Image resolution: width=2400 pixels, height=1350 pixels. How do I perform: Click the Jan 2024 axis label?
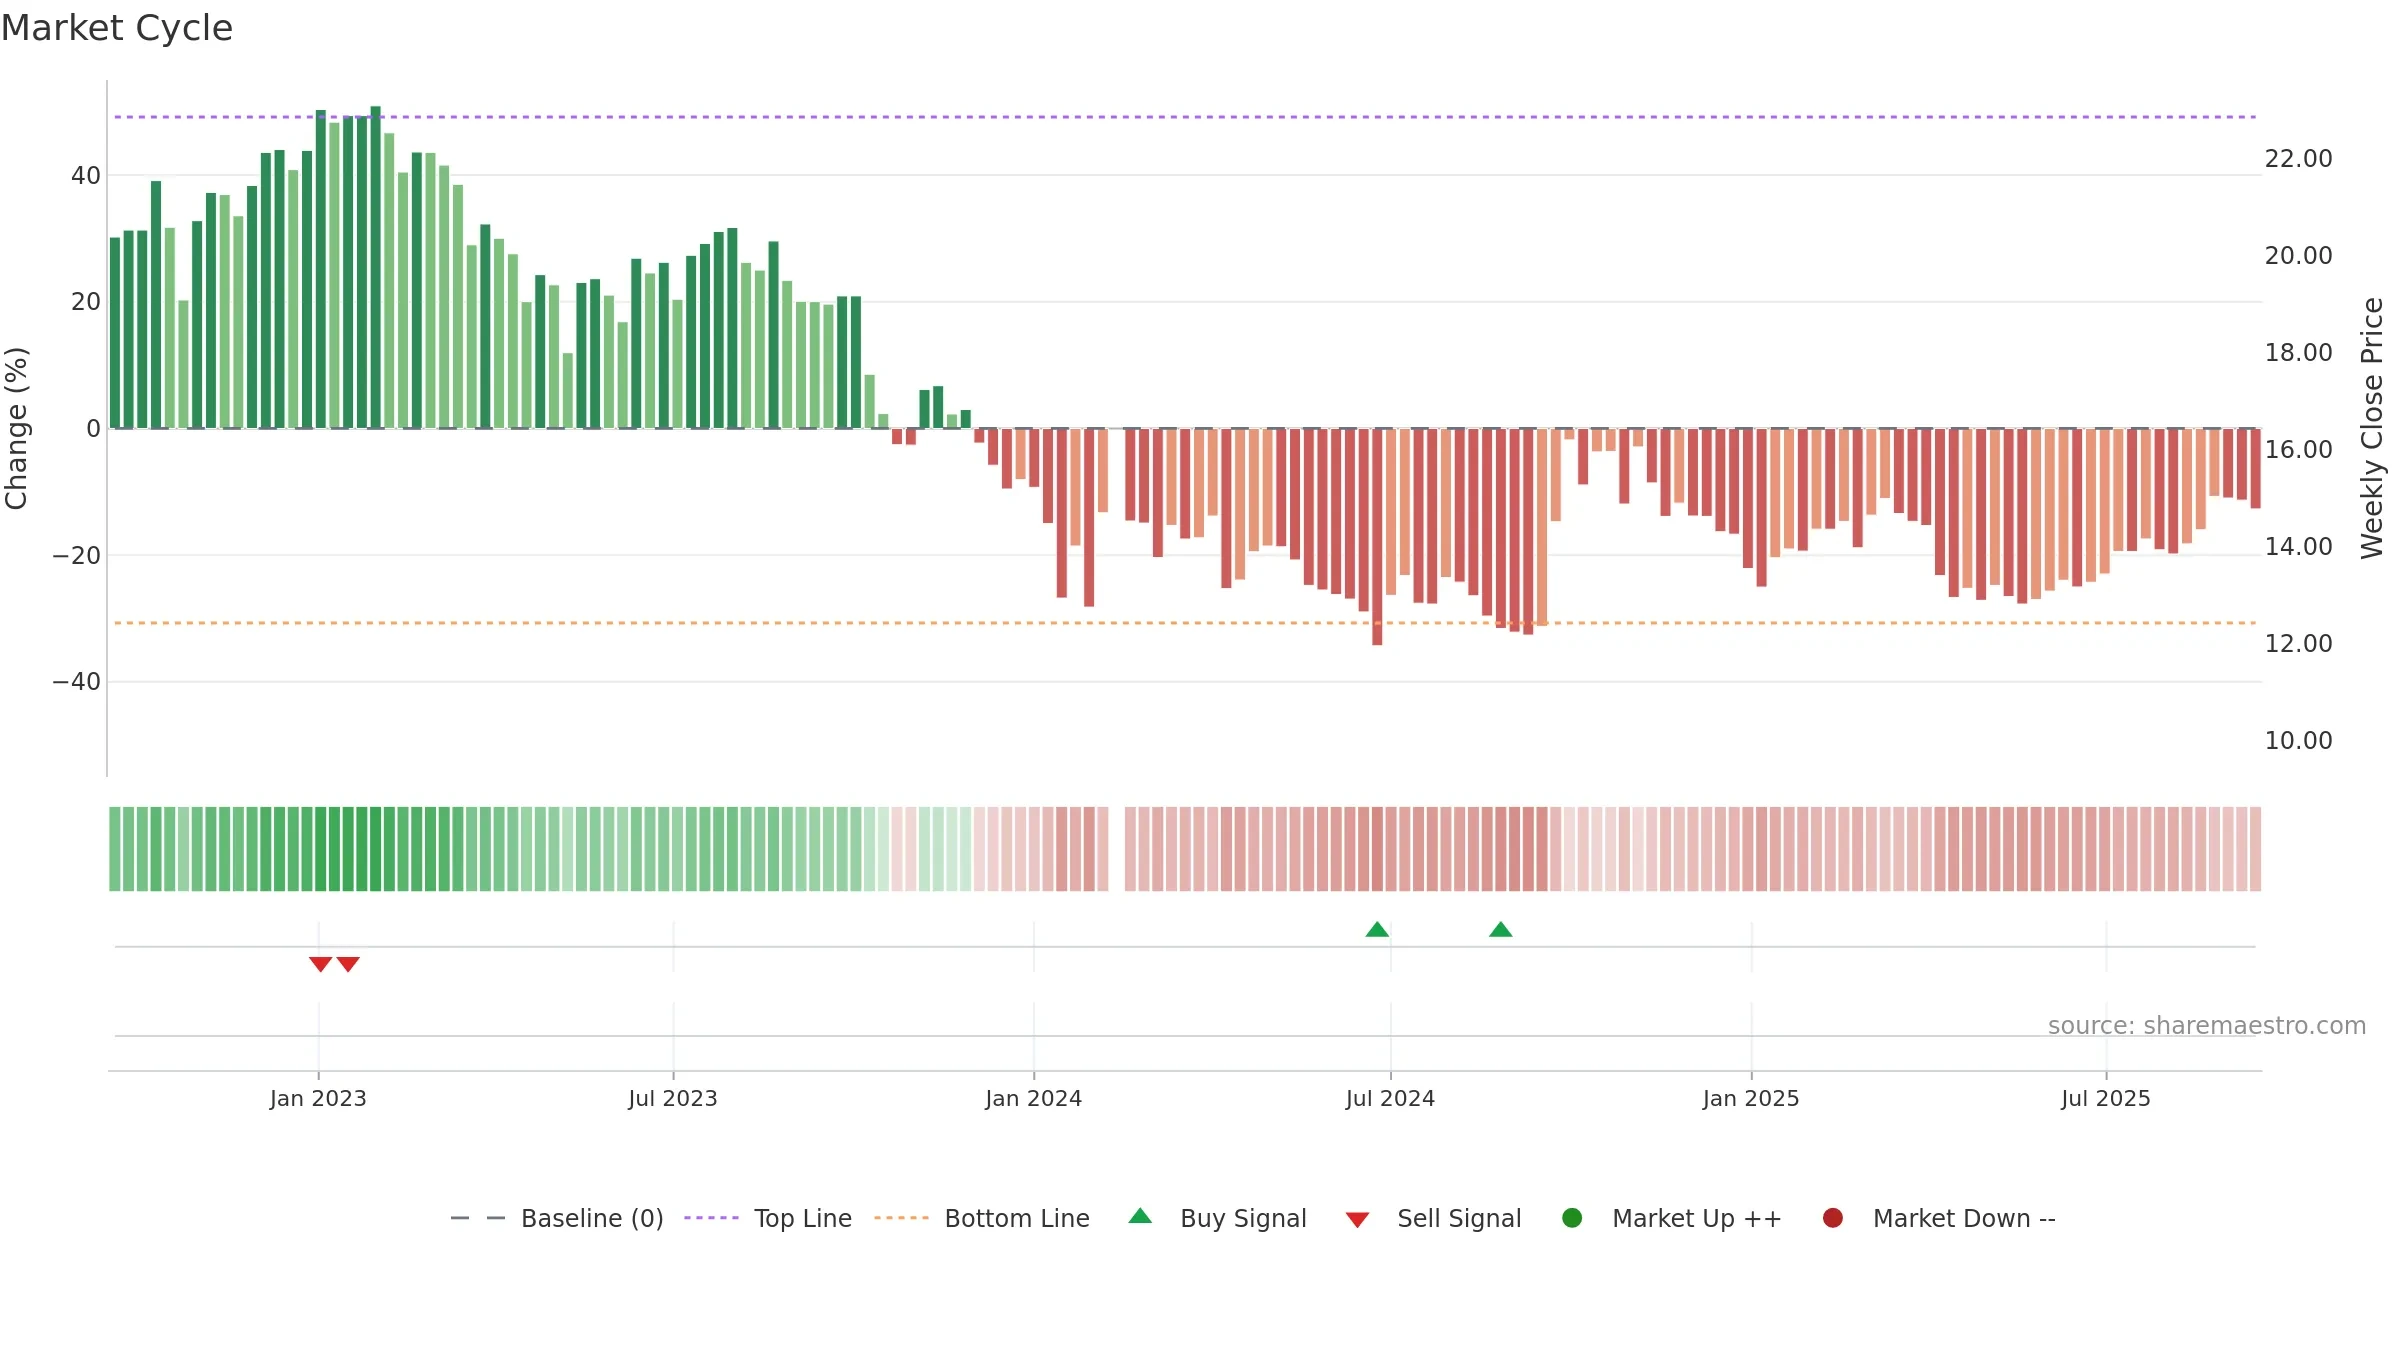click(x=1033, y=1099)
